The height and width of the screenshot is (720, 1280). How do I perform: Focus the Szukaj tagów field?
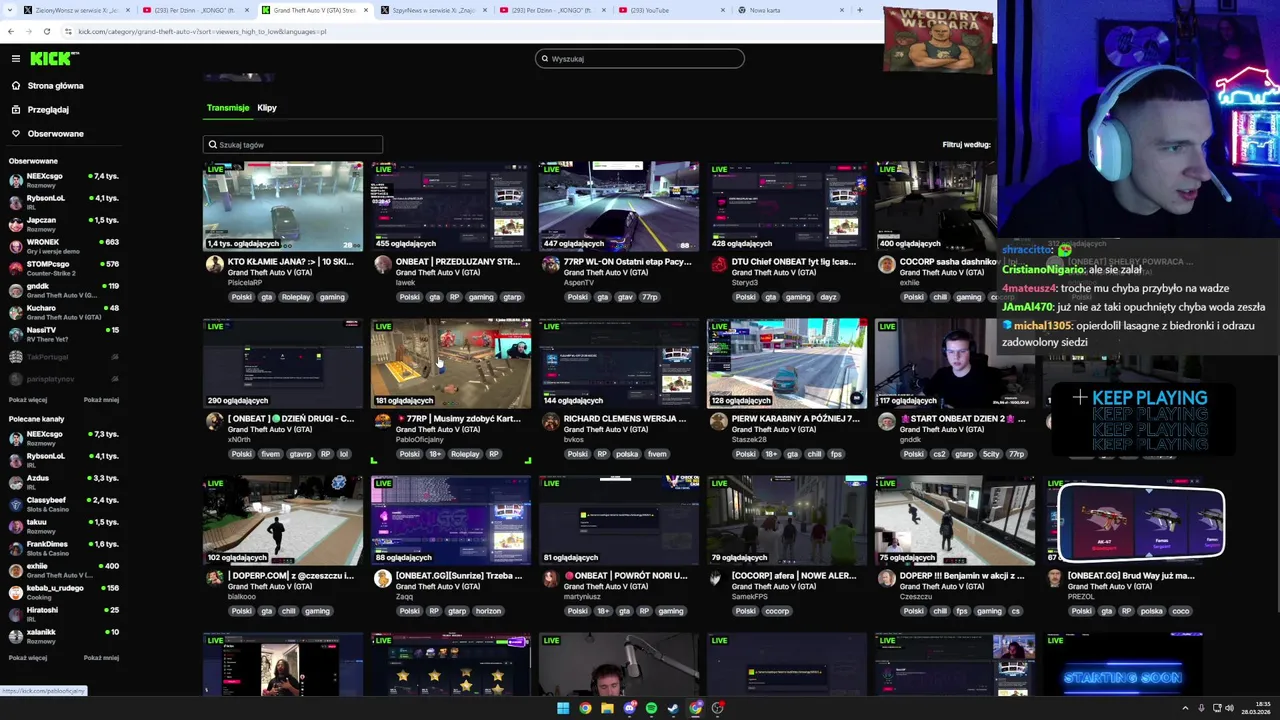[x=292, y=144]
